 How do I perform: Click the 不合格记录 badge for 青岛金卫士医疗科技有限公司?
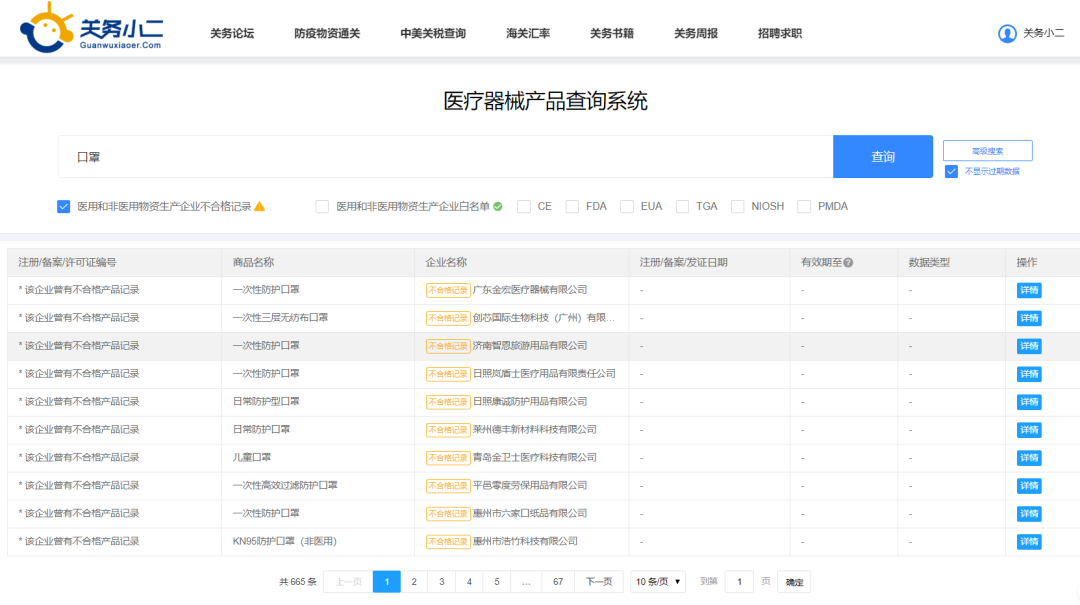[x=448, y=458]
